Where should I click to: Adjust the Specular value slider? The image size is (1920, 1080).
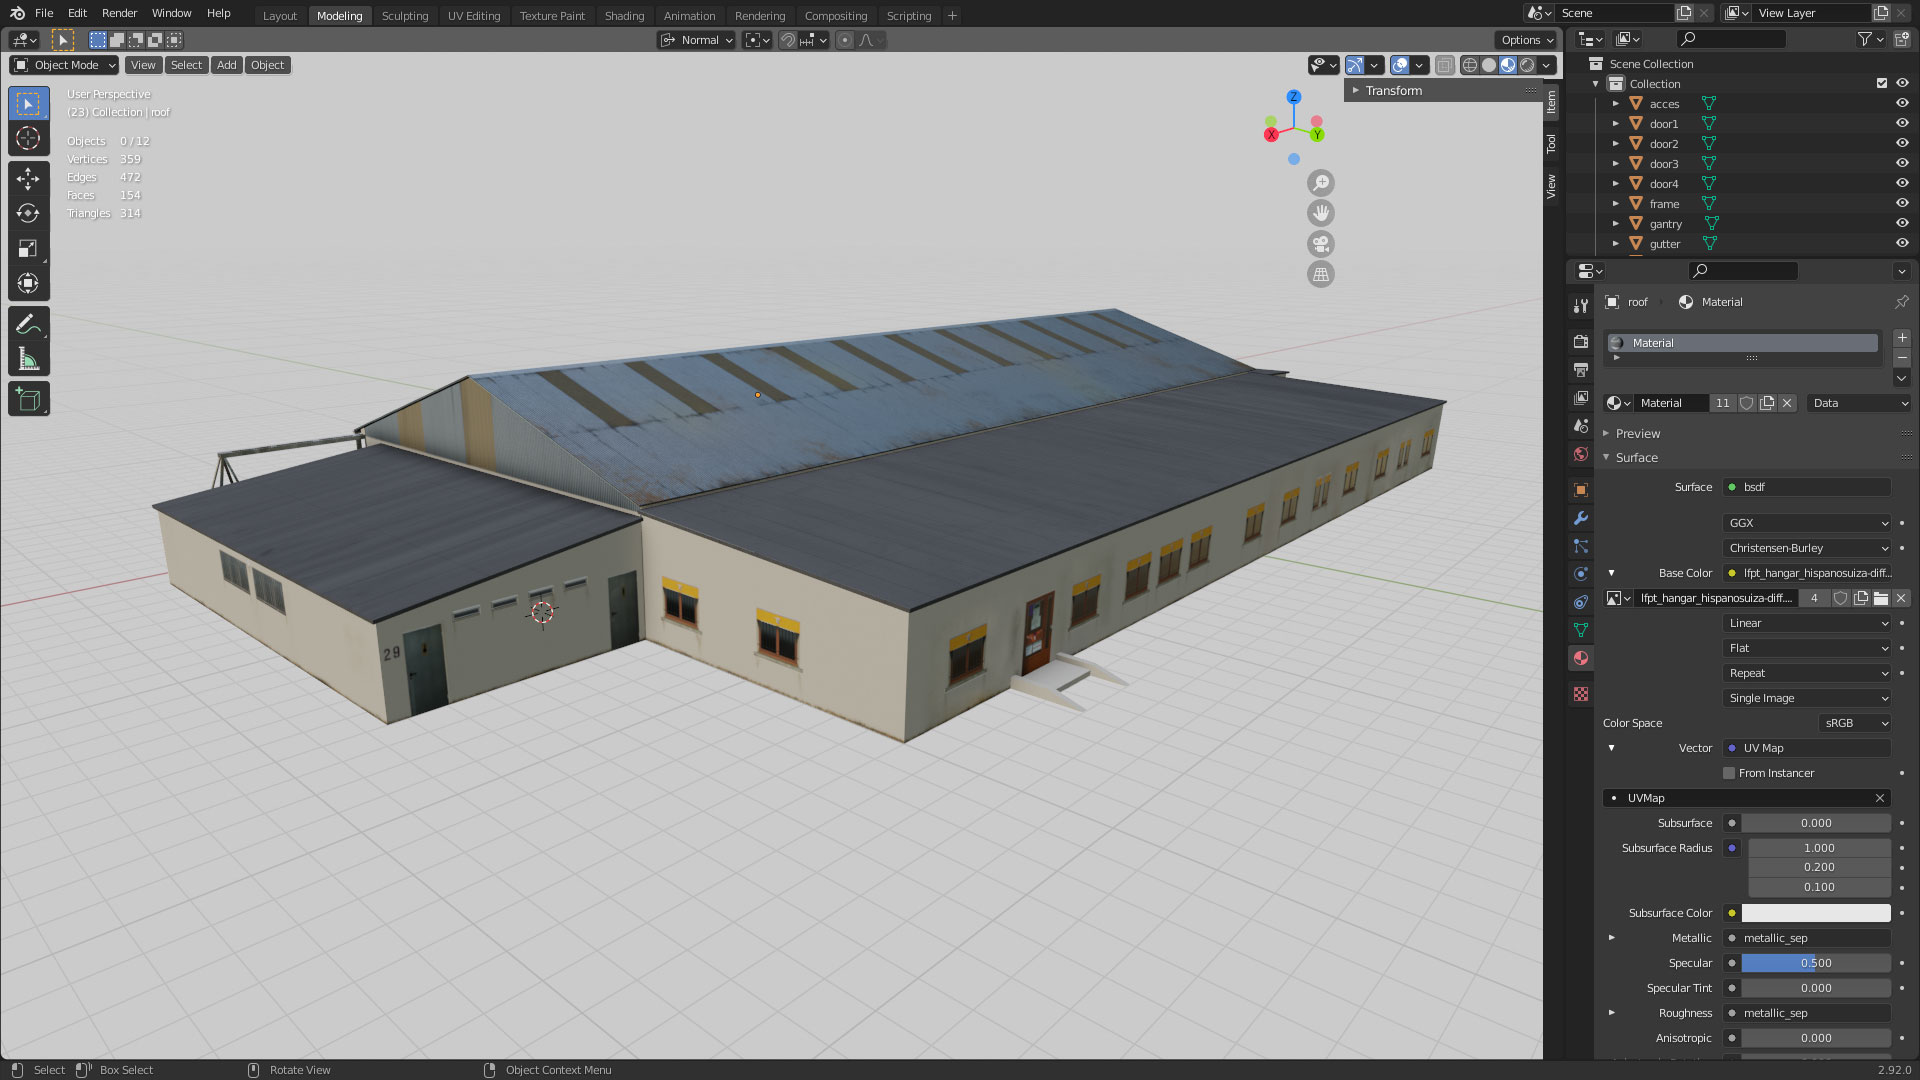pyautogui.click(x=1815, y=963)
